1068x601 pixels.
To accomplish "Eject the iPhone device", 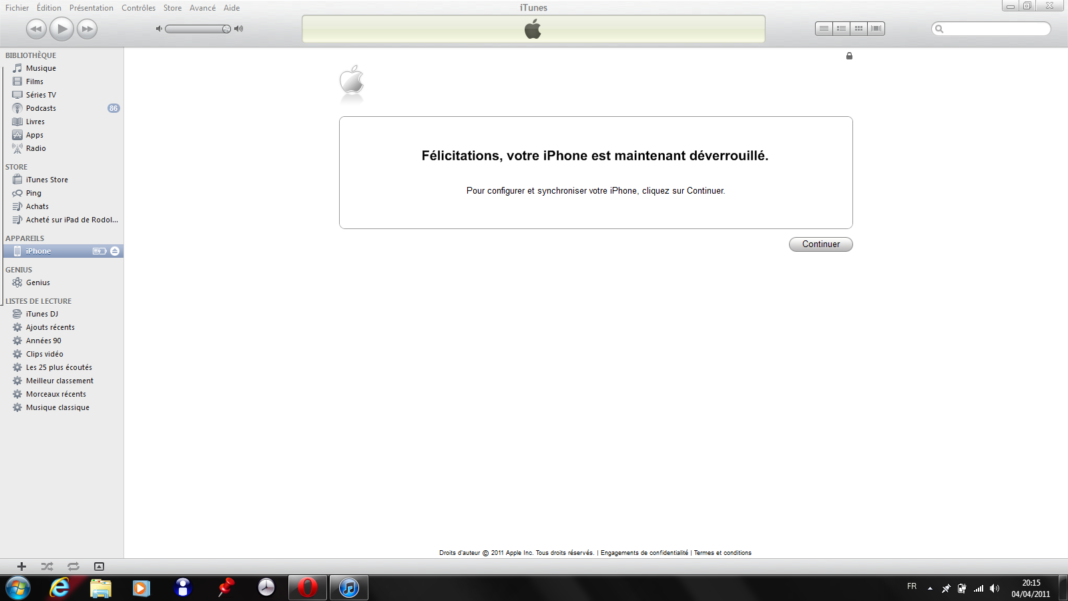I will coord(114,251).
